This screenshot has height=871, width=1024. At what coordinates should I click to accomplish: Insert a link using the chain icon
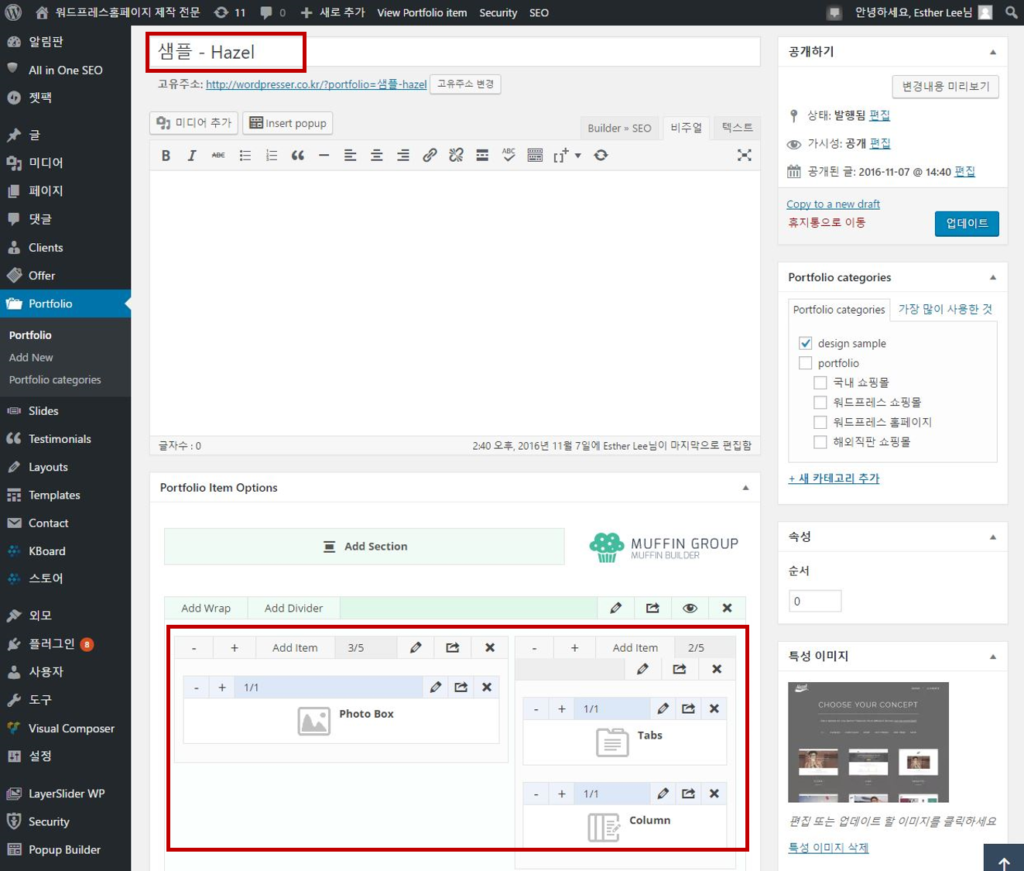pyautogui.click(x=429, y=155)
